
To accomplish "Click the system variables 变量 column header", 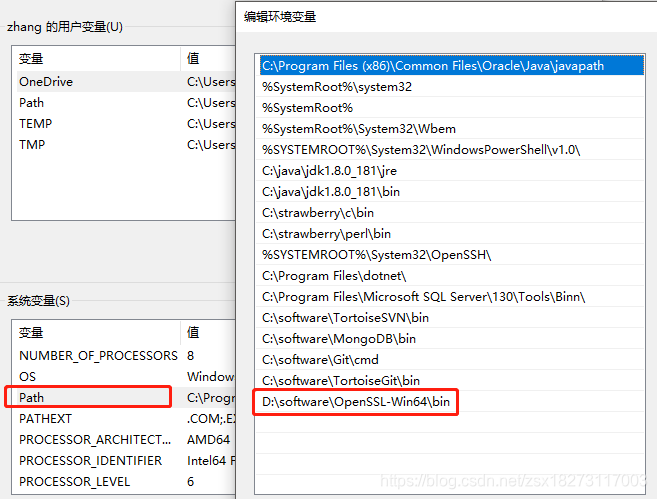I will click(97, 333).
